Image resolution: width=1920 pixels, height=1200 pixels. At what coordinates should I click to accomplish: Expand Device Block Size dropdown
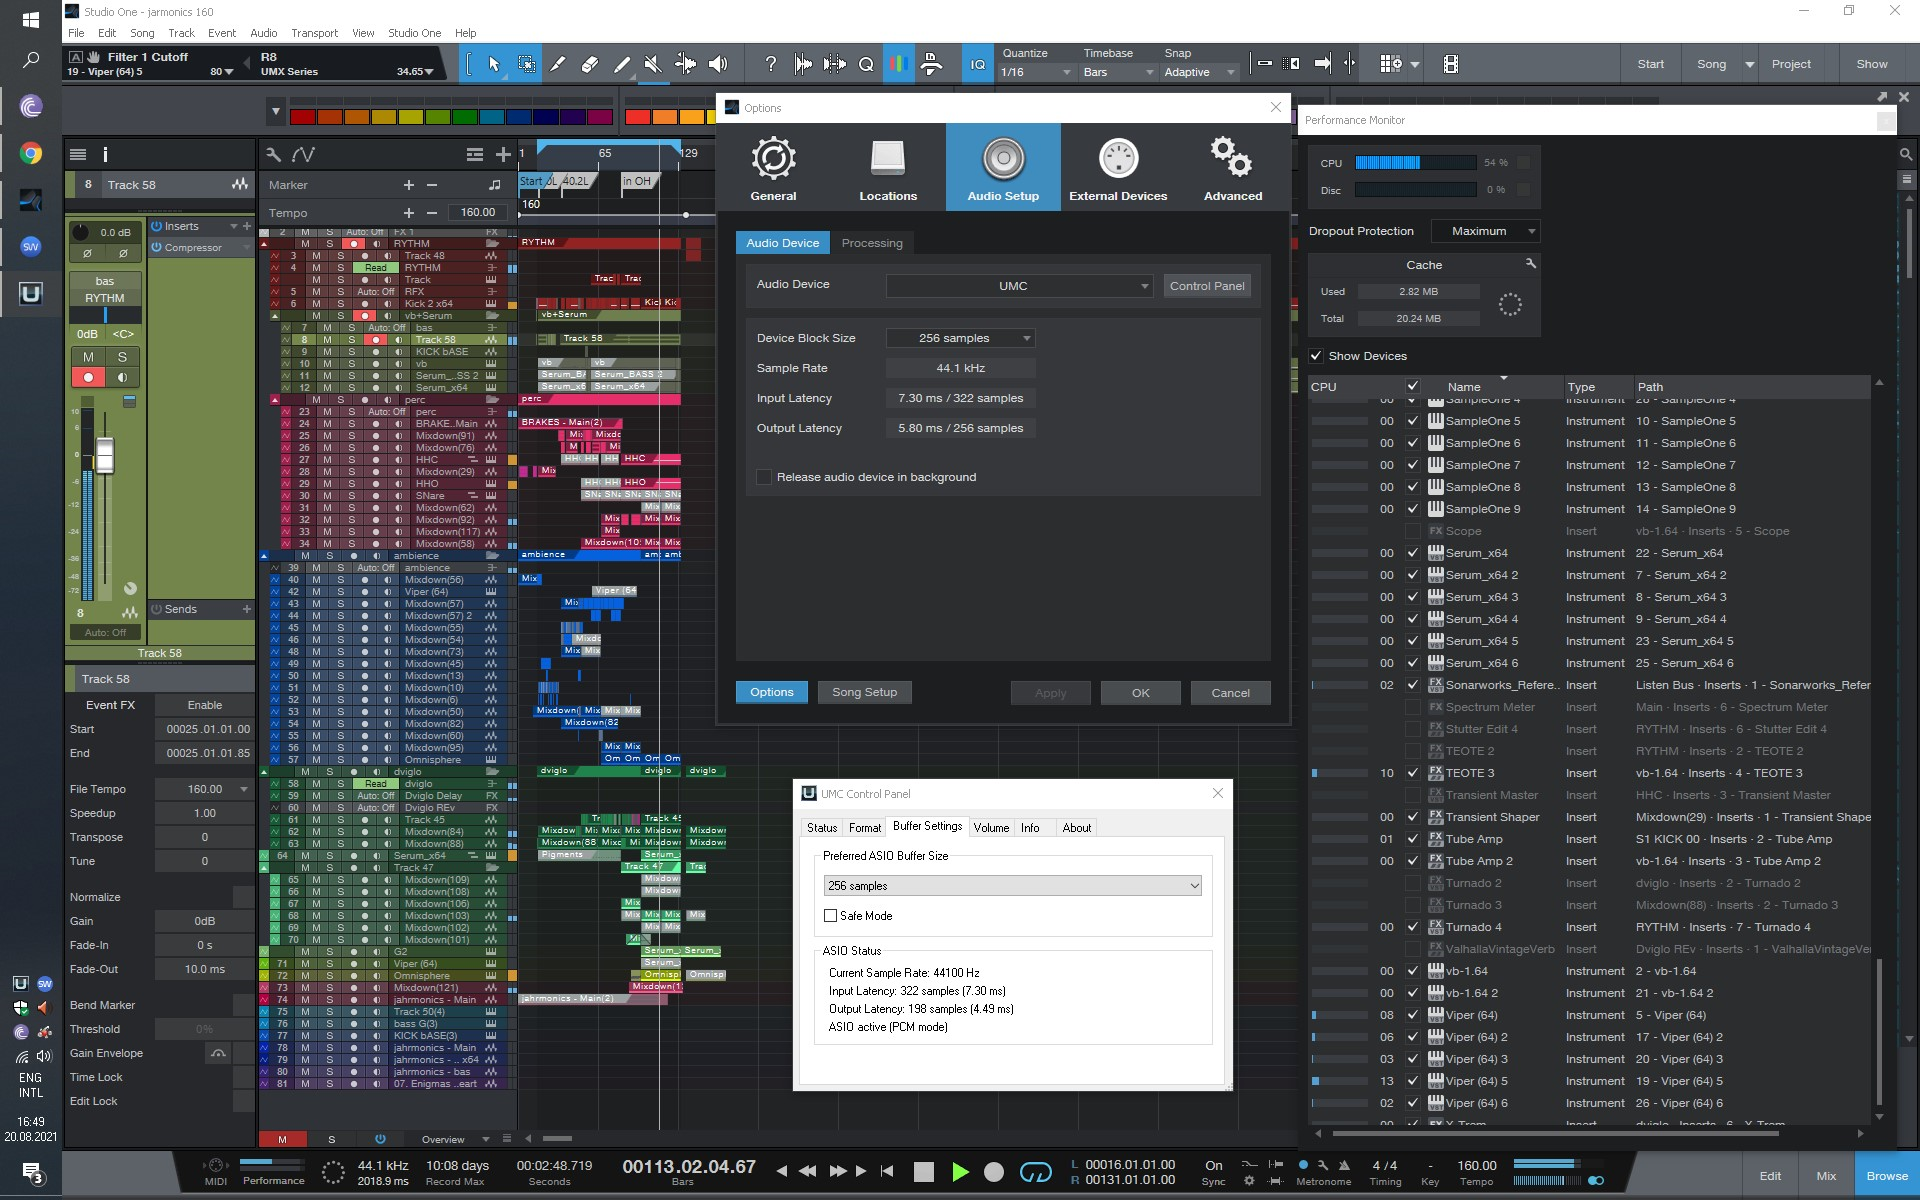click(x=960, y=338)
